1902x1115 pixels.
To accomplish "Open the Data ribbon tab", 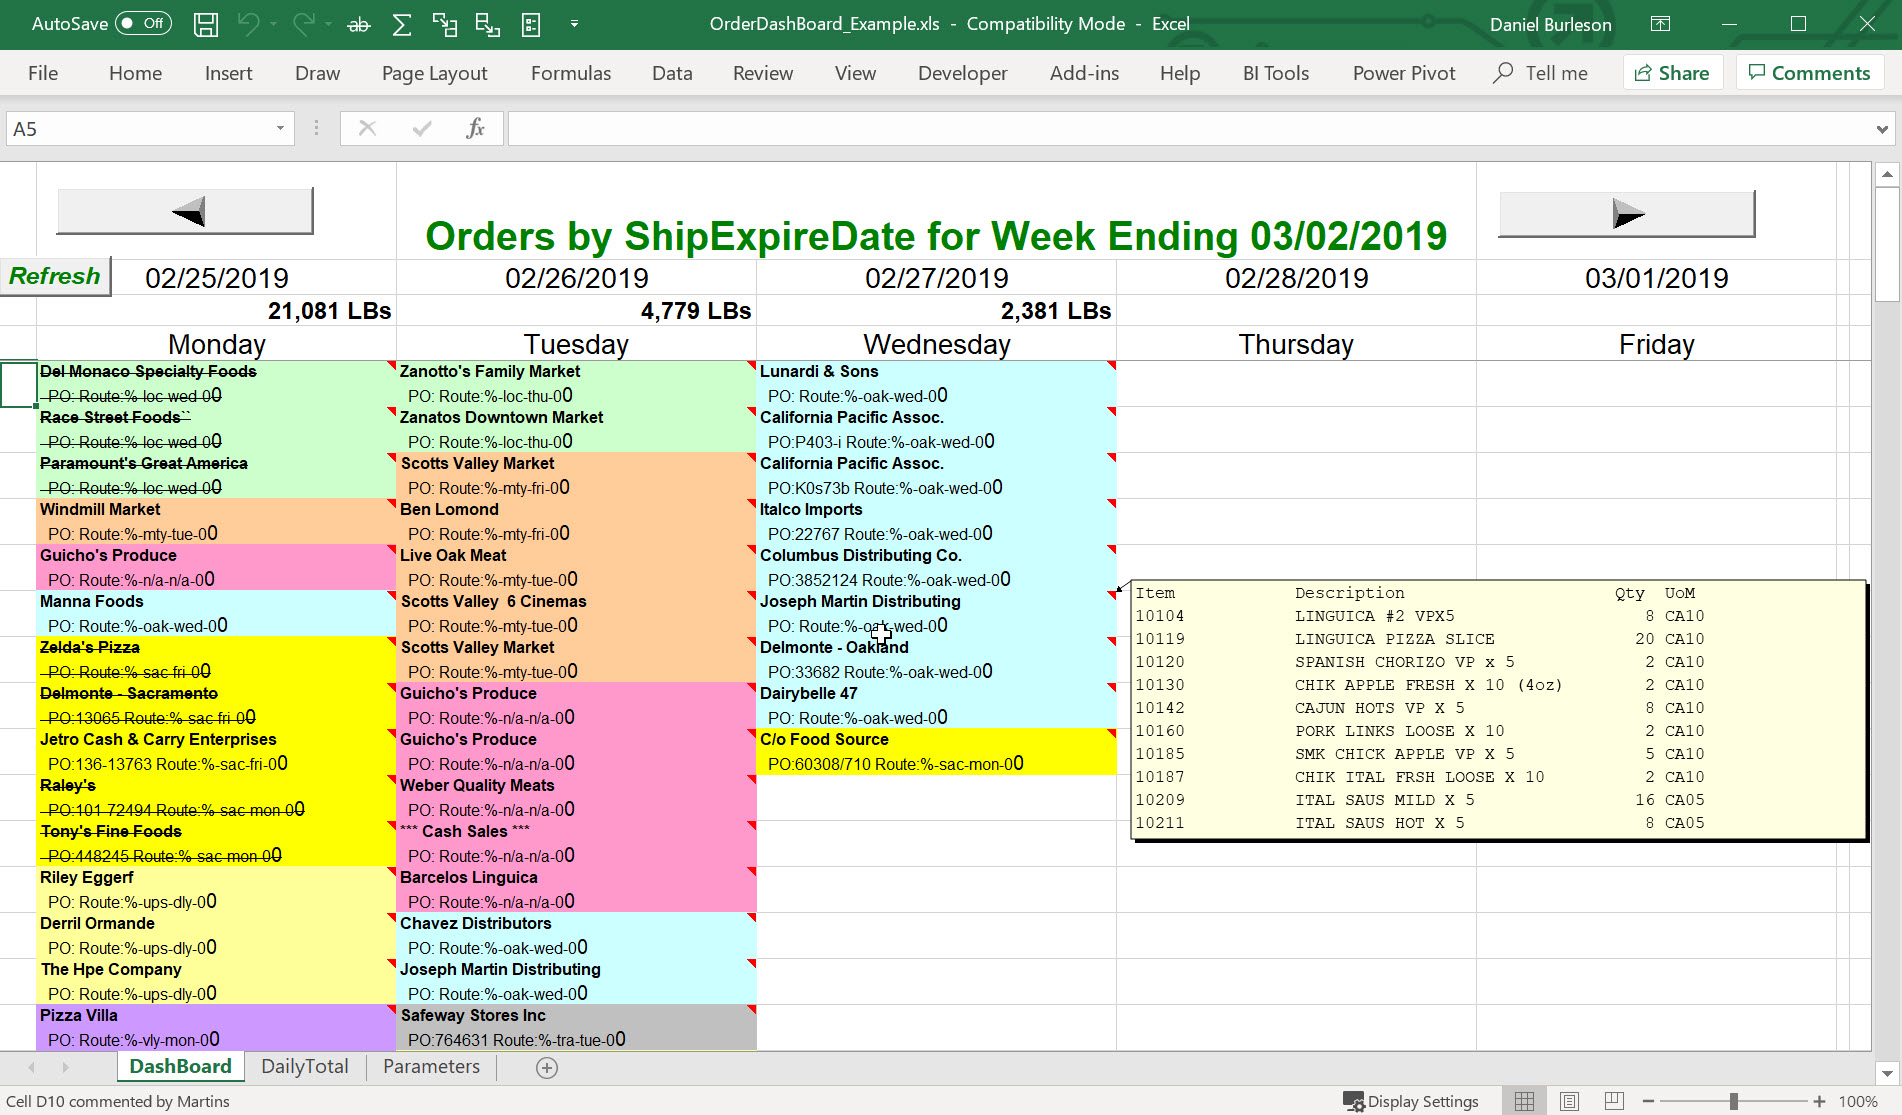I will [x=672, y=73].
